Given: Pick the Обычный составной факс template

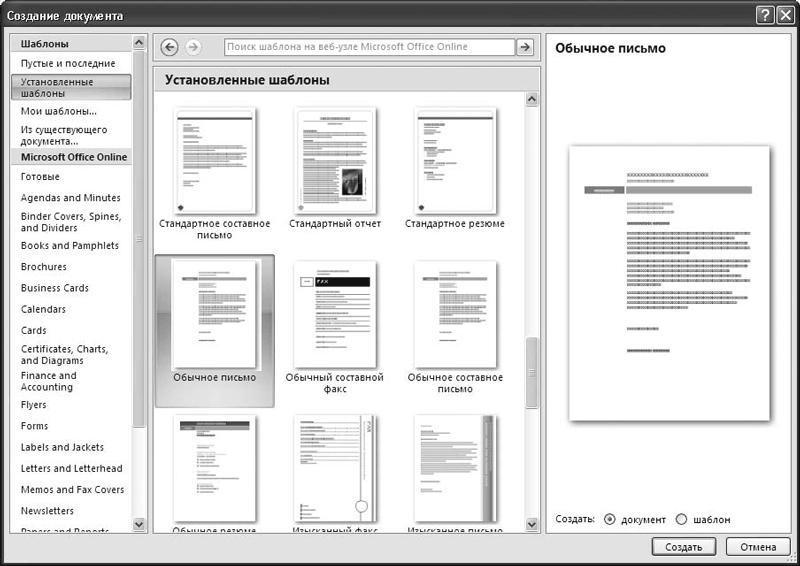Looking at the screenshot, I should (x=334, y=315).
